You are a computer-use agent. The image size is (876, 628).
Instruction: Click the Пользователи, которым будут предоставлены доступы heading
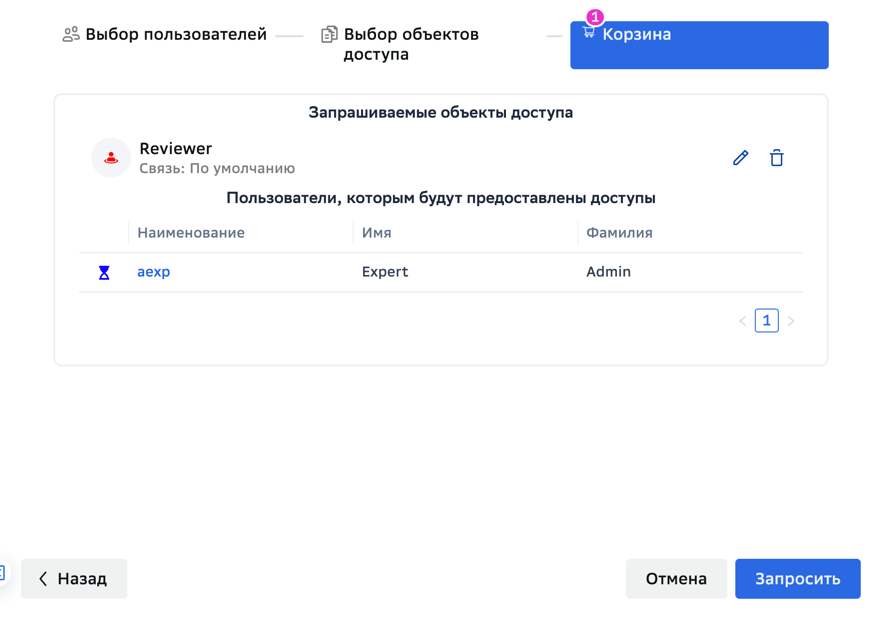[x=441, y=198]
